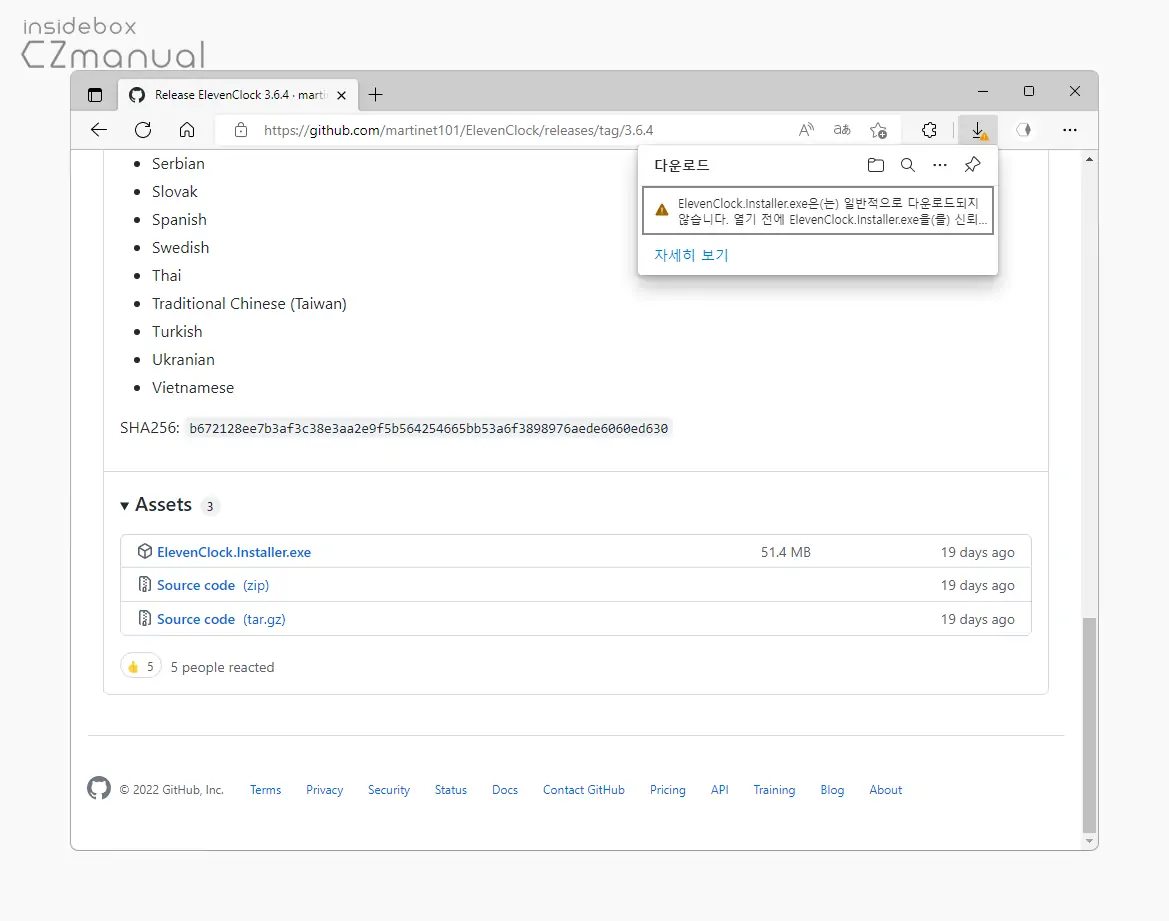
Task: Open the About footer link
Action: pos(886,790)
